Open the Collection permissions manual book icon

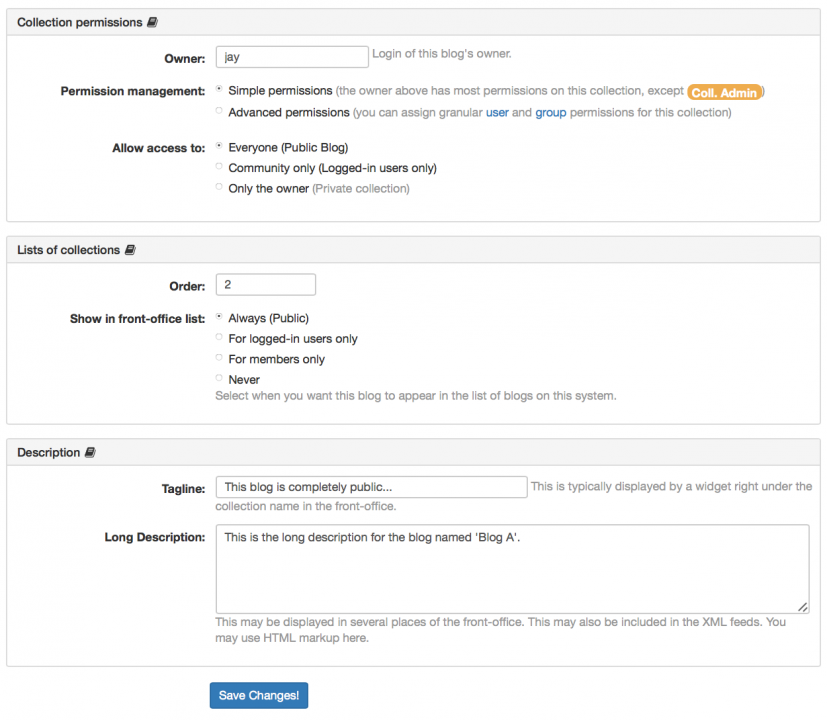click(x=152, y=22)
